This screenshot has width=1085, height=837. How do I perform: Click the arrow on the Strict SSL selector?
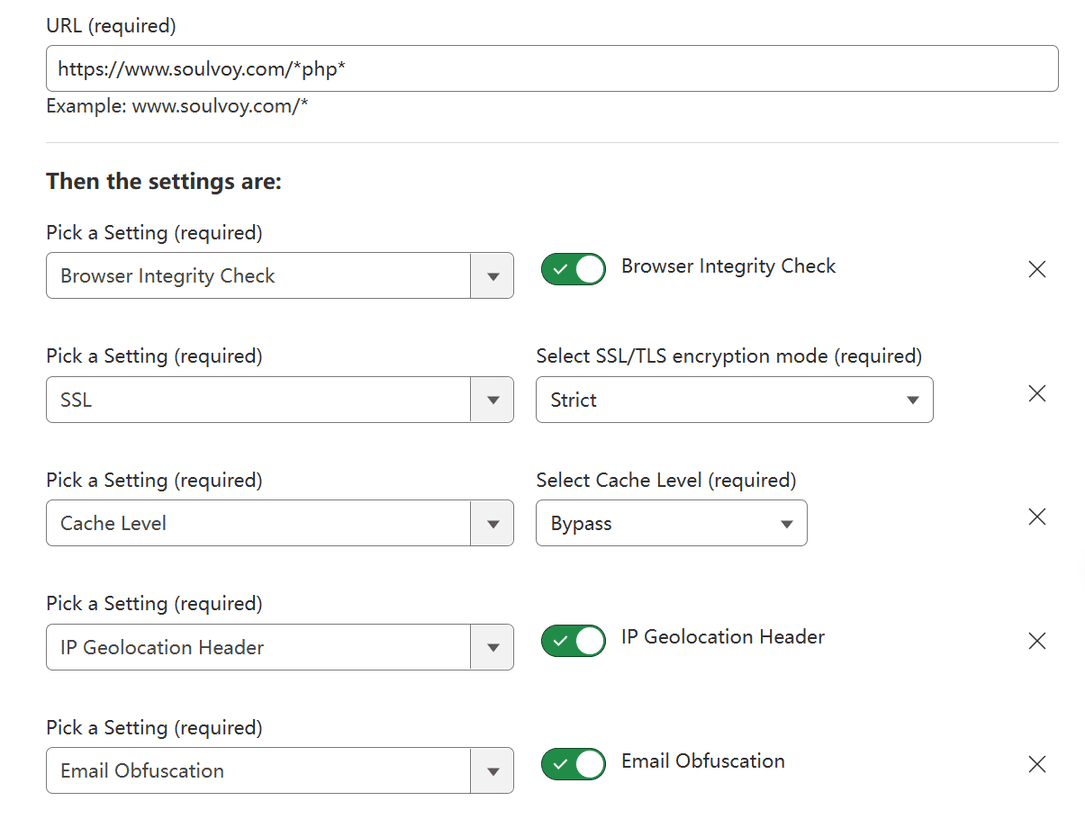tap(911, 399)
